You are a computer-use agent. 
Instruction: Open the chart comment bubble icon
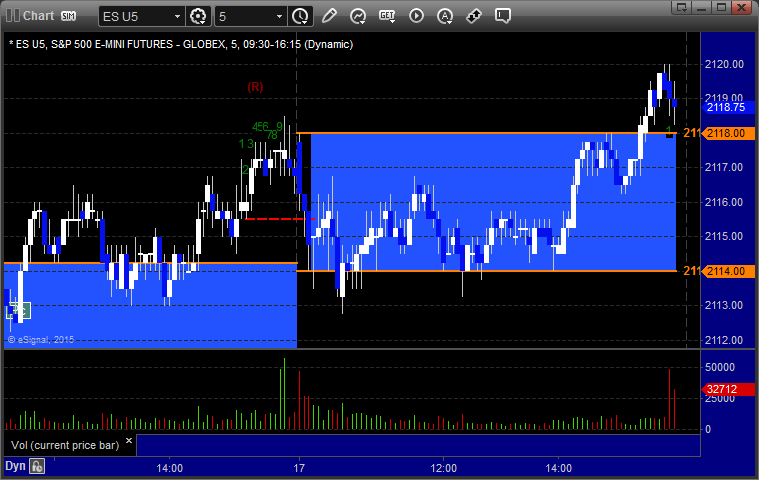[503, 16]
